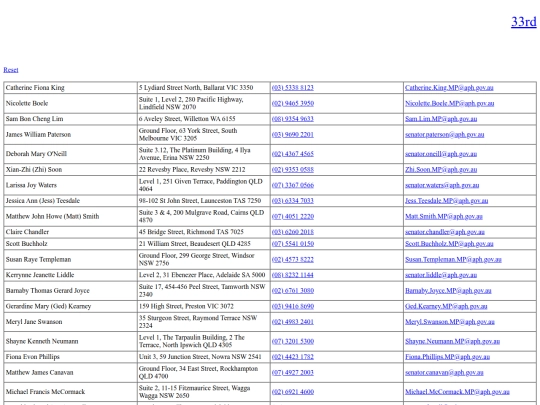Screen dimensions: 540x405
Task: Click phone number (02) 4423 1782
Action: (292, 357)
